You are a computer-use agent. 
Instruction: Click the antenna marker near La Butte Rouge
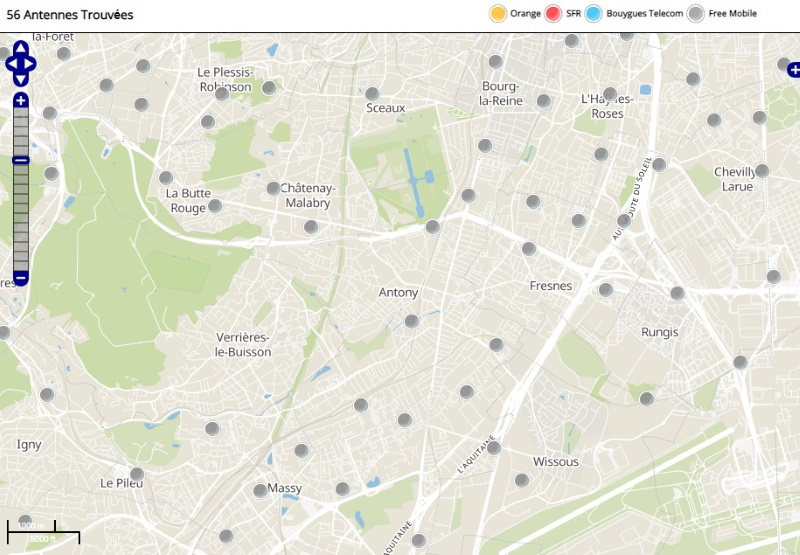pyautogui.click(x=214, y=206)
